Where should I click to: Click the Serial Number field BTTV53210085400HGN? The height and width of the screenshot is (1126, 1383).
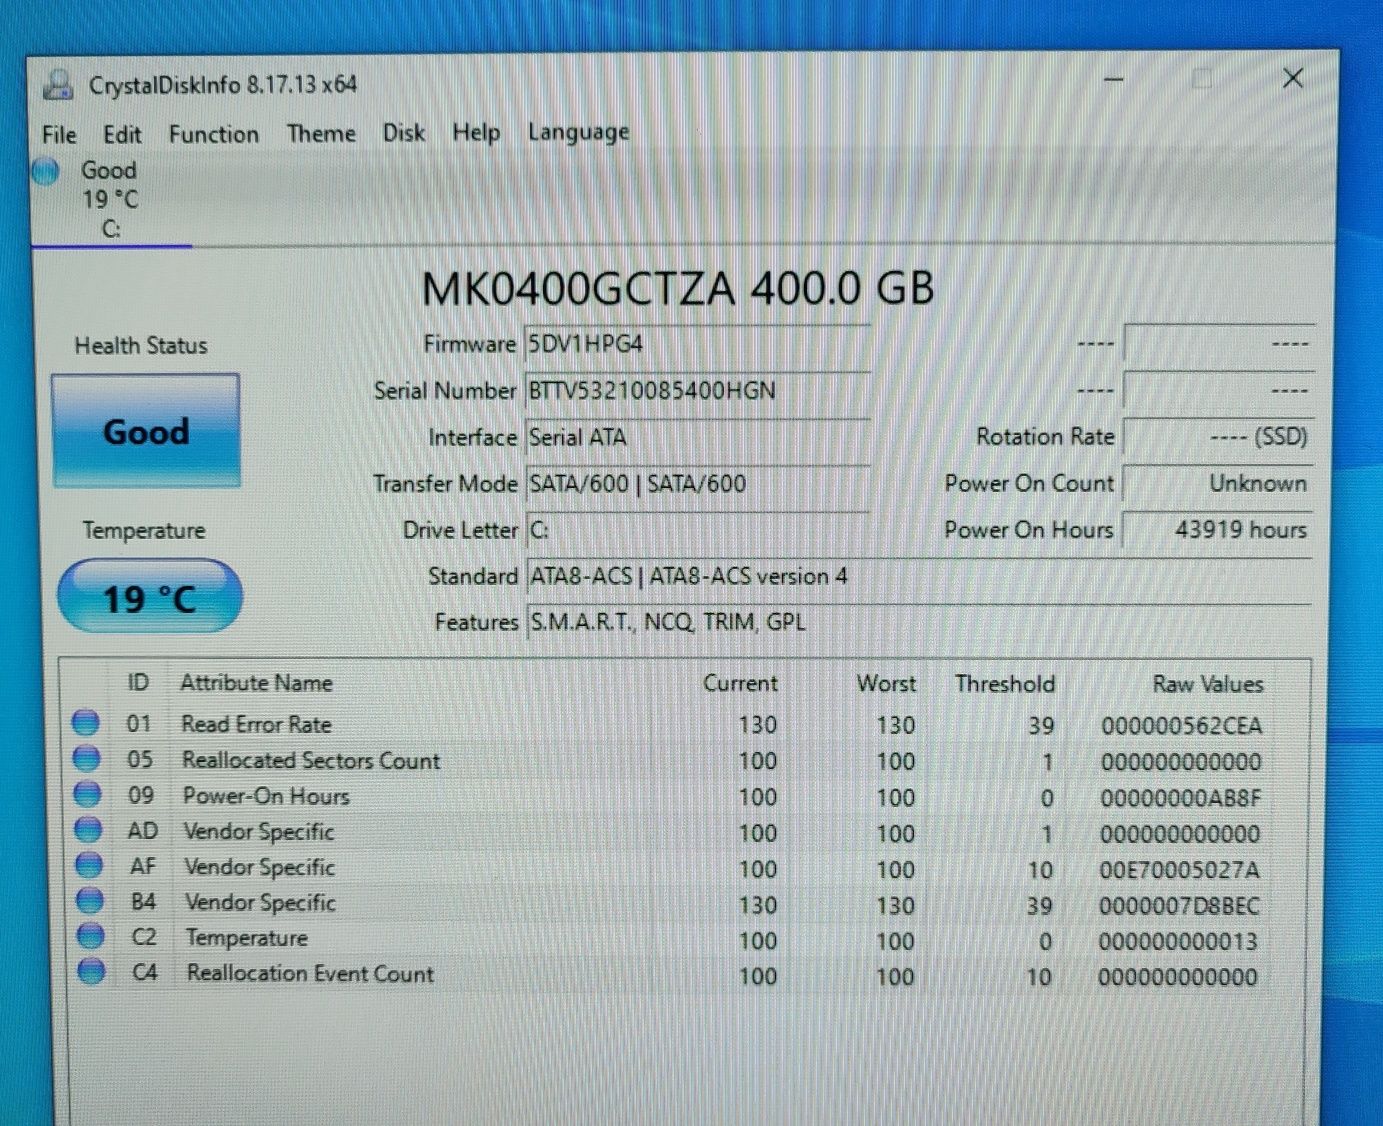(697, 390)
